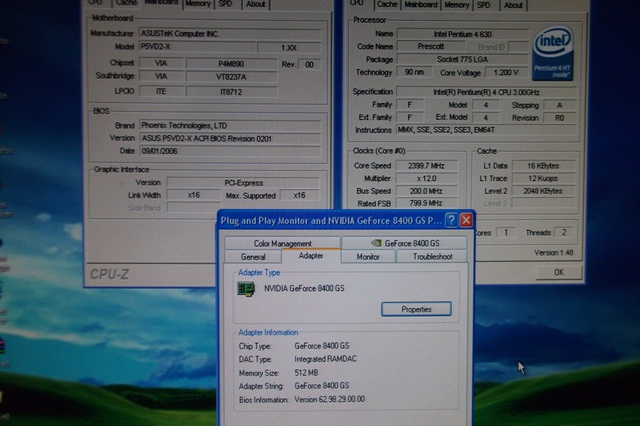The image size is (640, 426).
Task: Click the adapter Properties button
Action: [x=416, y=309]
